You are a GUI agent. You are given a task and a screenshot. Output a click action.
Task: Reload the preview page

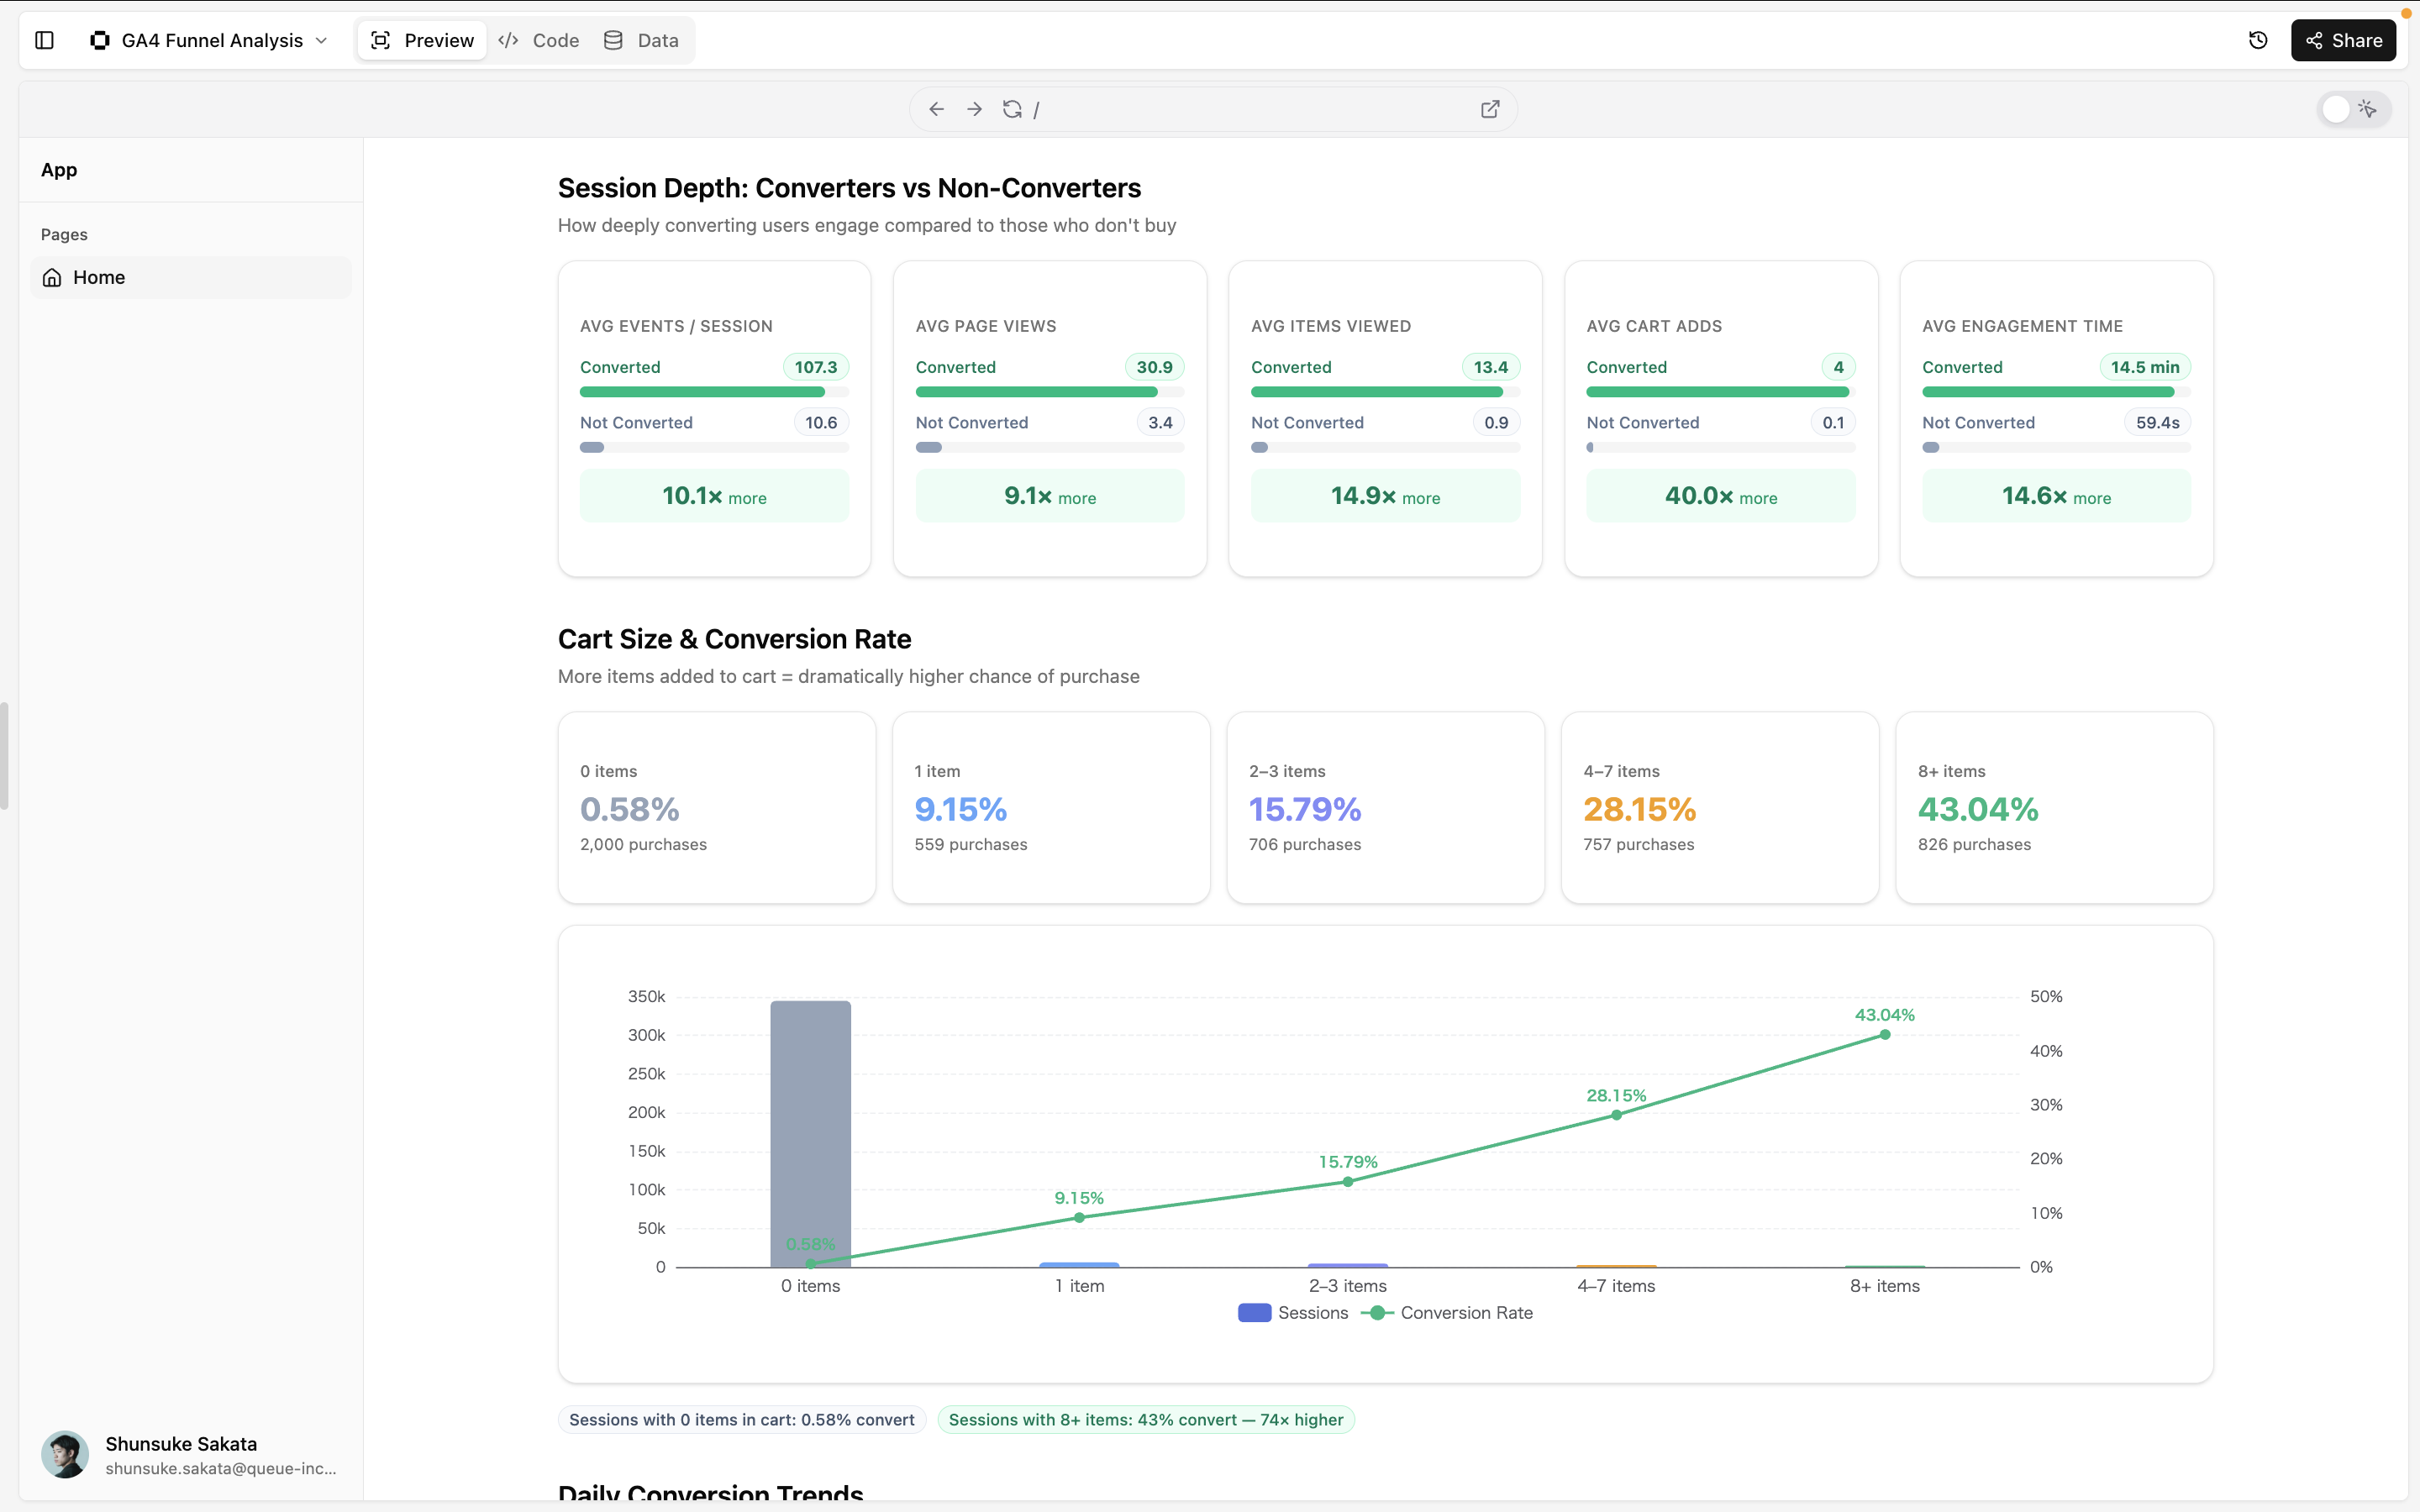coord(1012,109)
